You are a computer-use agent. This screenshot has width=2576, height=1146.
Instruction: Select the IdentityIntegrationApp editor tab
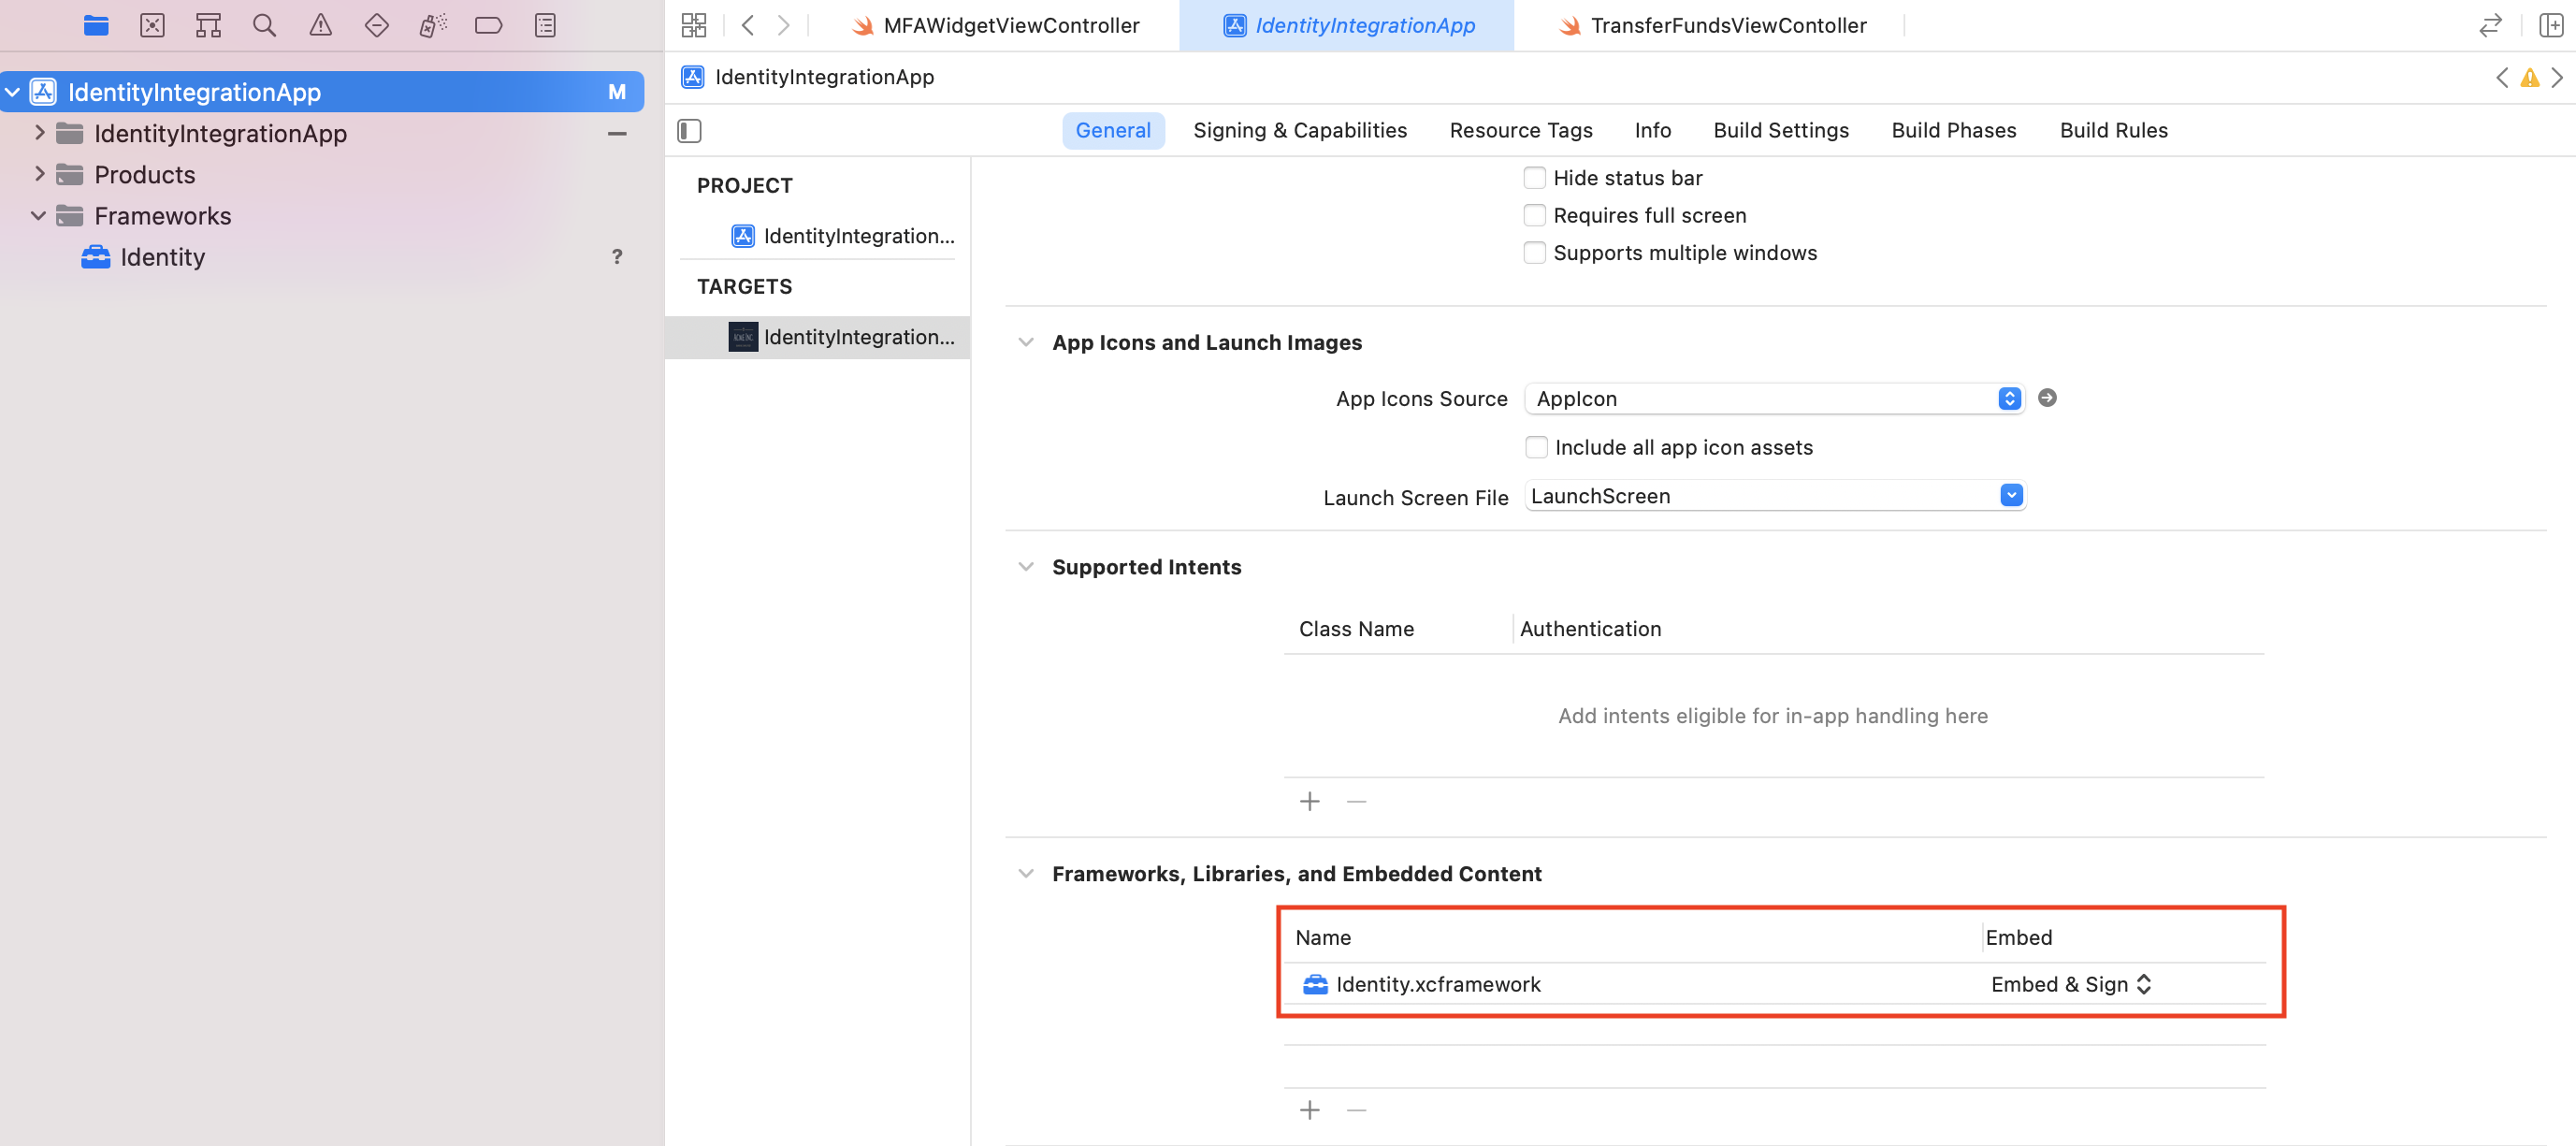pyautogui.click(x=1348, y=25)
